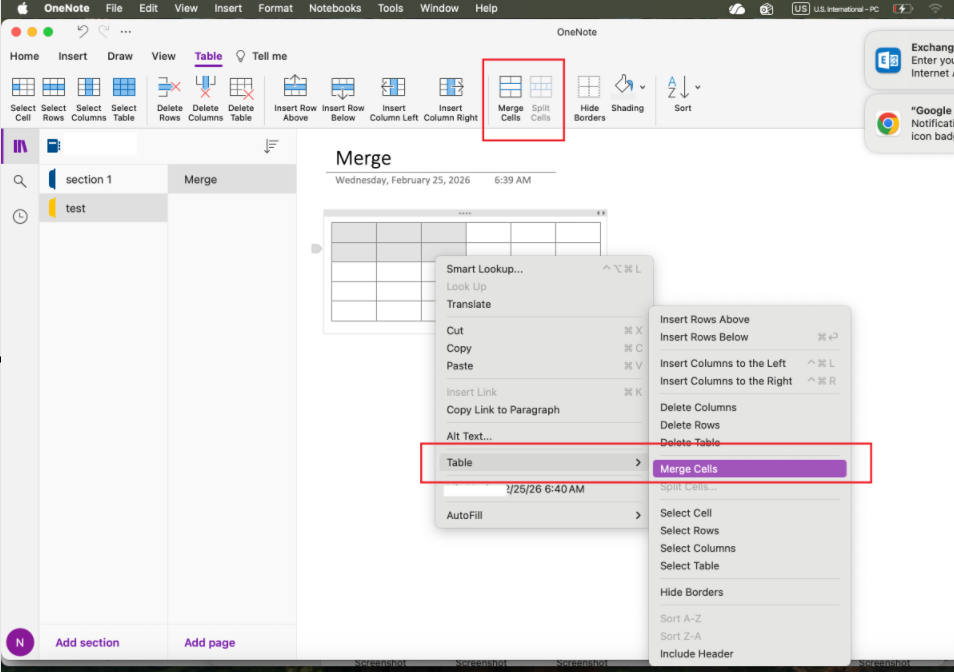Viewport: 954px width, 672px height.
Task: Open recent notes clock icon
Action: tap(20, 216)
